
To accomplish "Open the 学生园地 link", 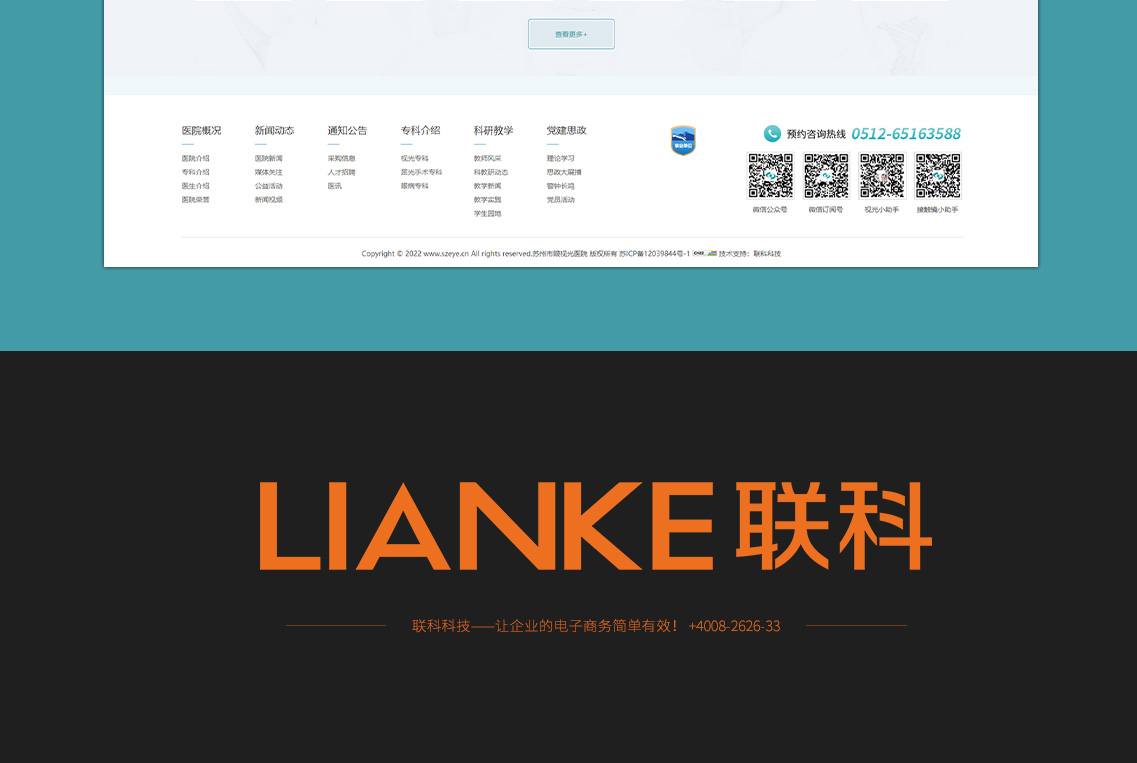I will pos(487,213).
